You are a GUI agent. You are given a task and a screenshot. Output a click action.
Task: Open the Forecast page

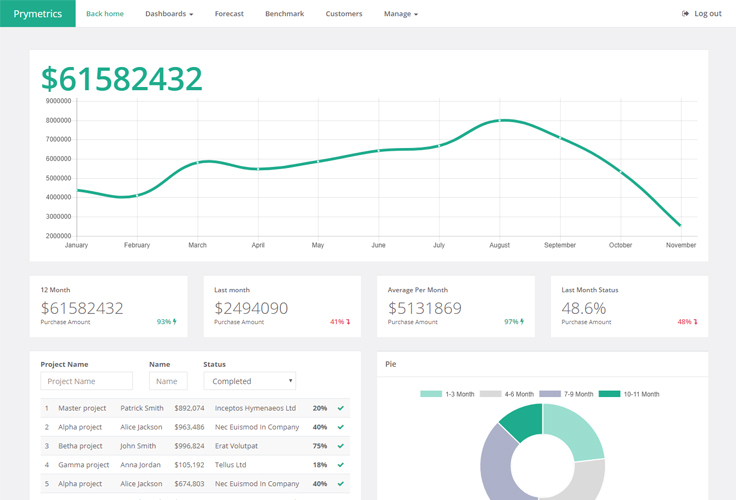tap(229, 14)
